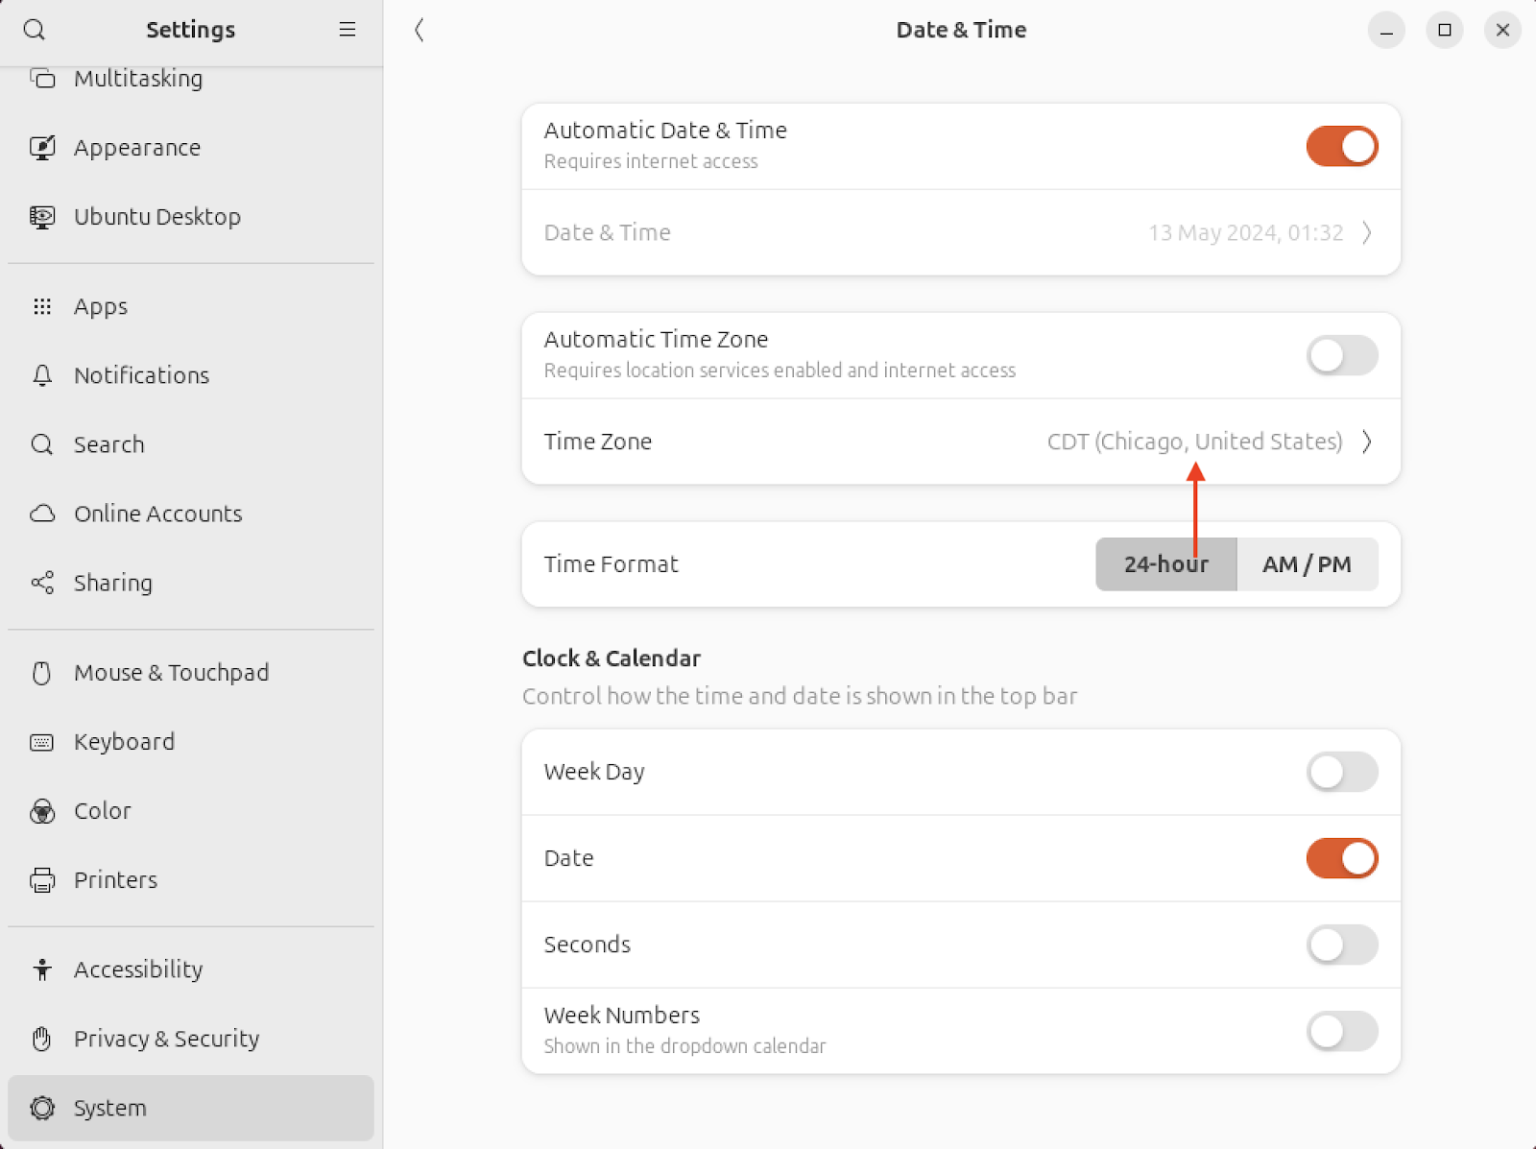This screenshot has height=1149, width=1536.
Task: Click the Sharing network icon
Action: pyautogui.click(x=41, y=582)
